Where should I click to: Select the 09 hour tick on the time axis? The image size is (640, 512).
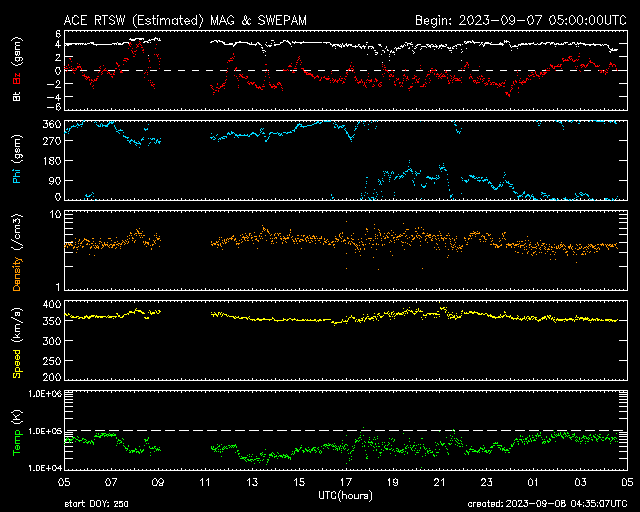coord(157,482)
